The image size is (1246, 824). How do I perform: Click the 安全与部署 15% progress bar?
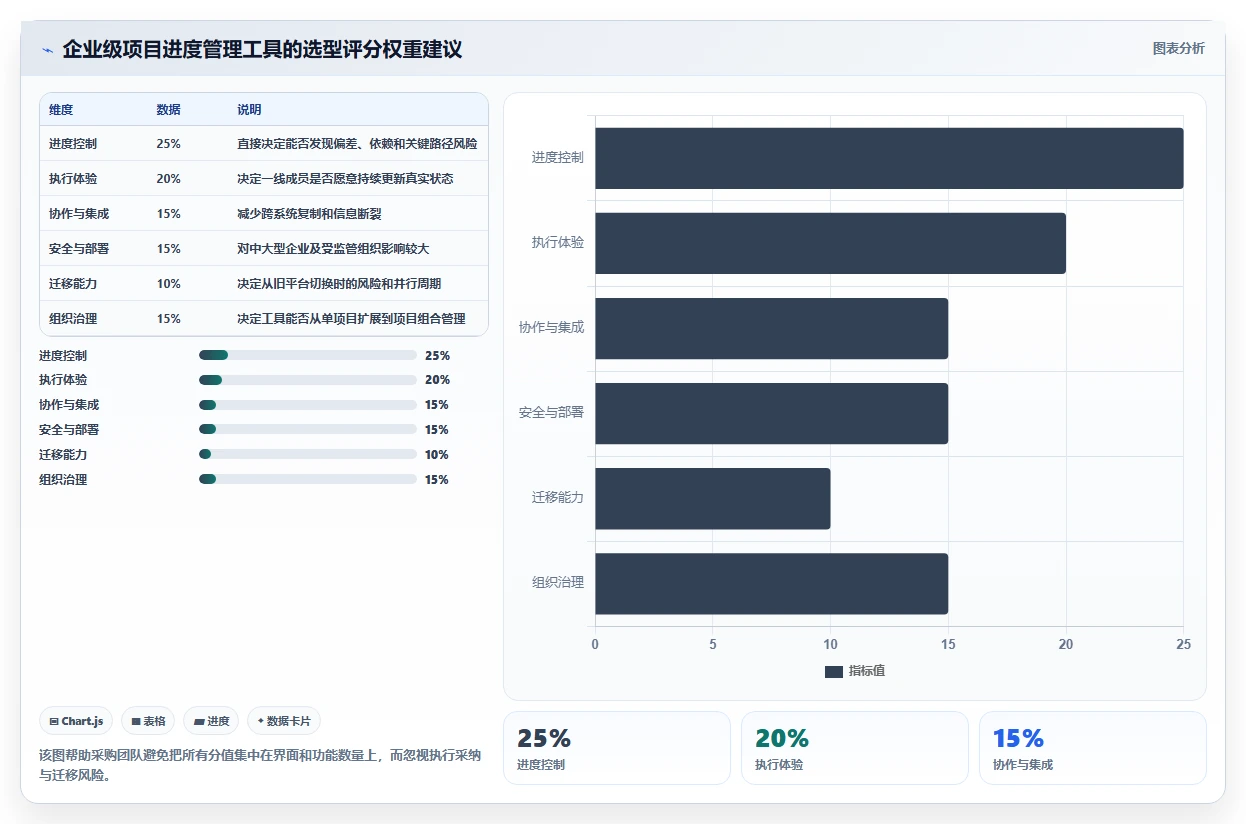[308, 430]
